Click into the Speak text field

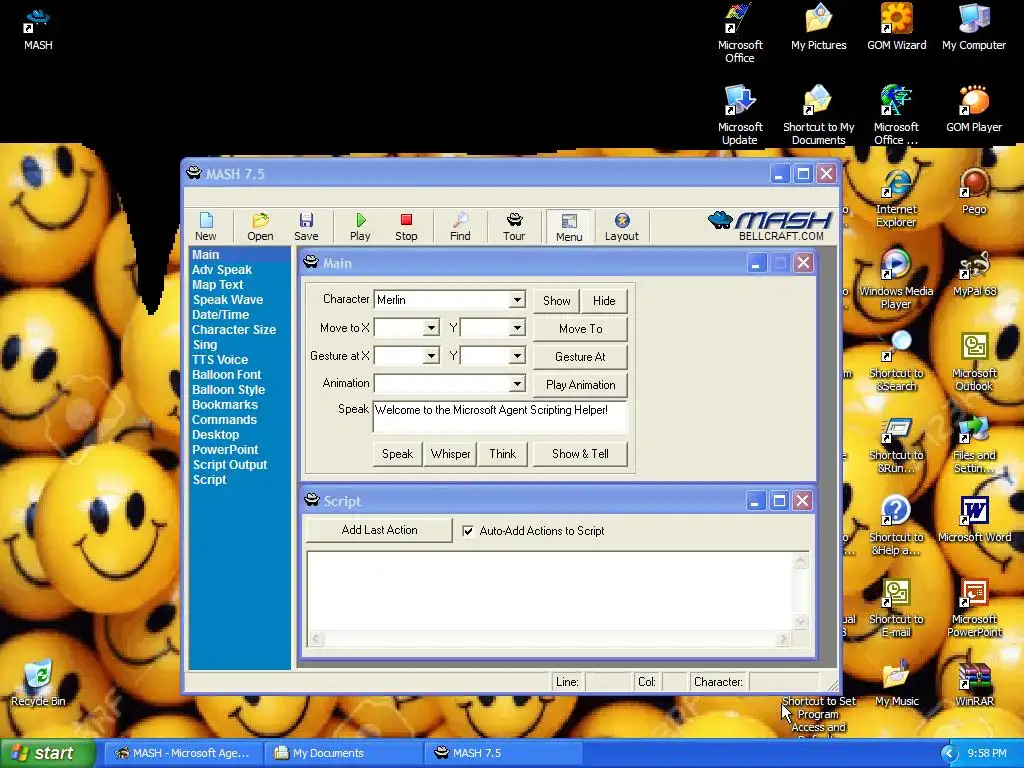[x=500, y=417]
